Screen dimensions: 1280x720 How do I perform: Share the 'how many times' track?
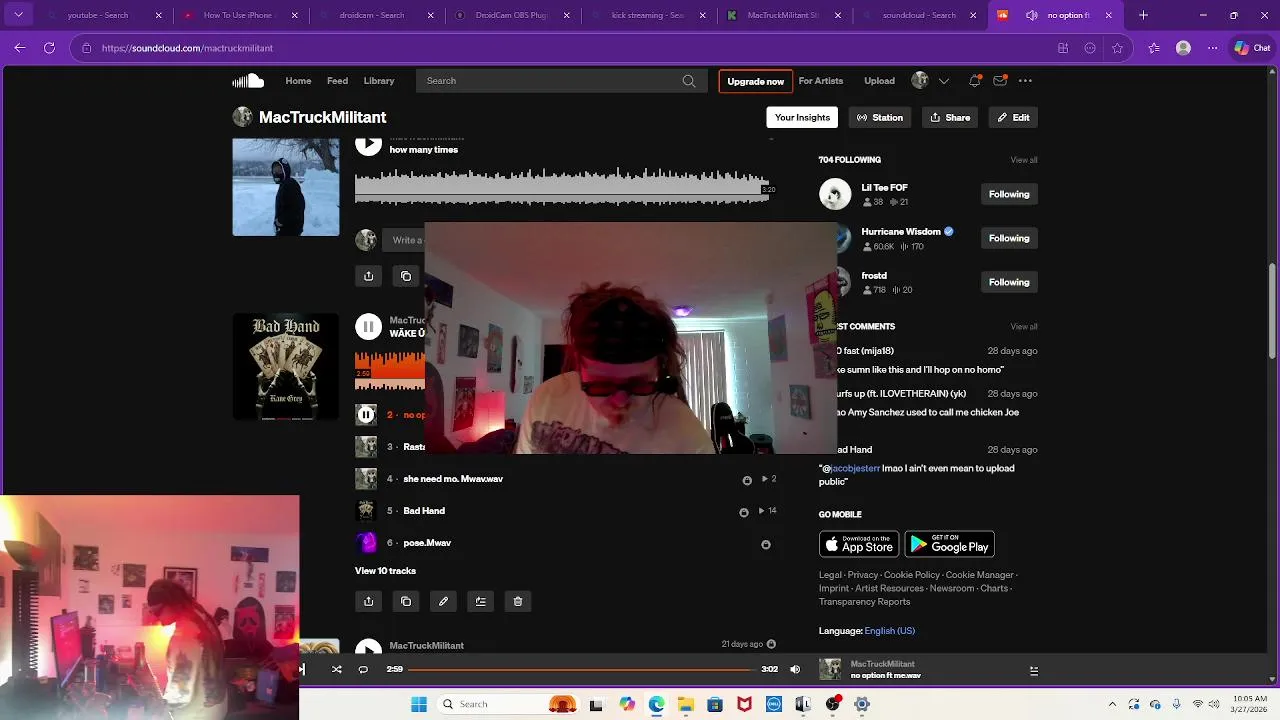(368, 276)
